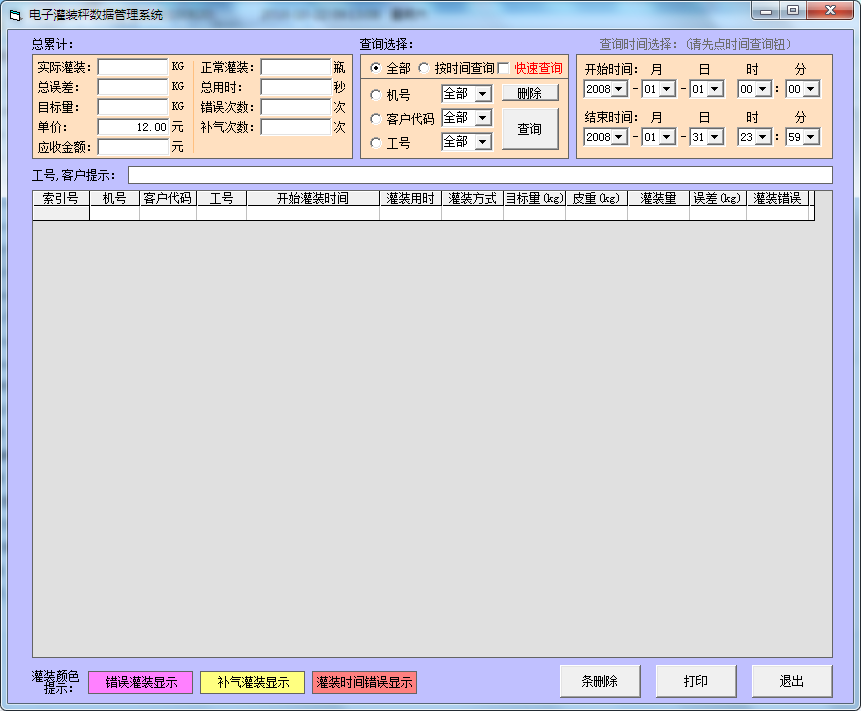Click the 单价 input field
Viewport: 861px width, 711px height.
[x=132, y=128]
